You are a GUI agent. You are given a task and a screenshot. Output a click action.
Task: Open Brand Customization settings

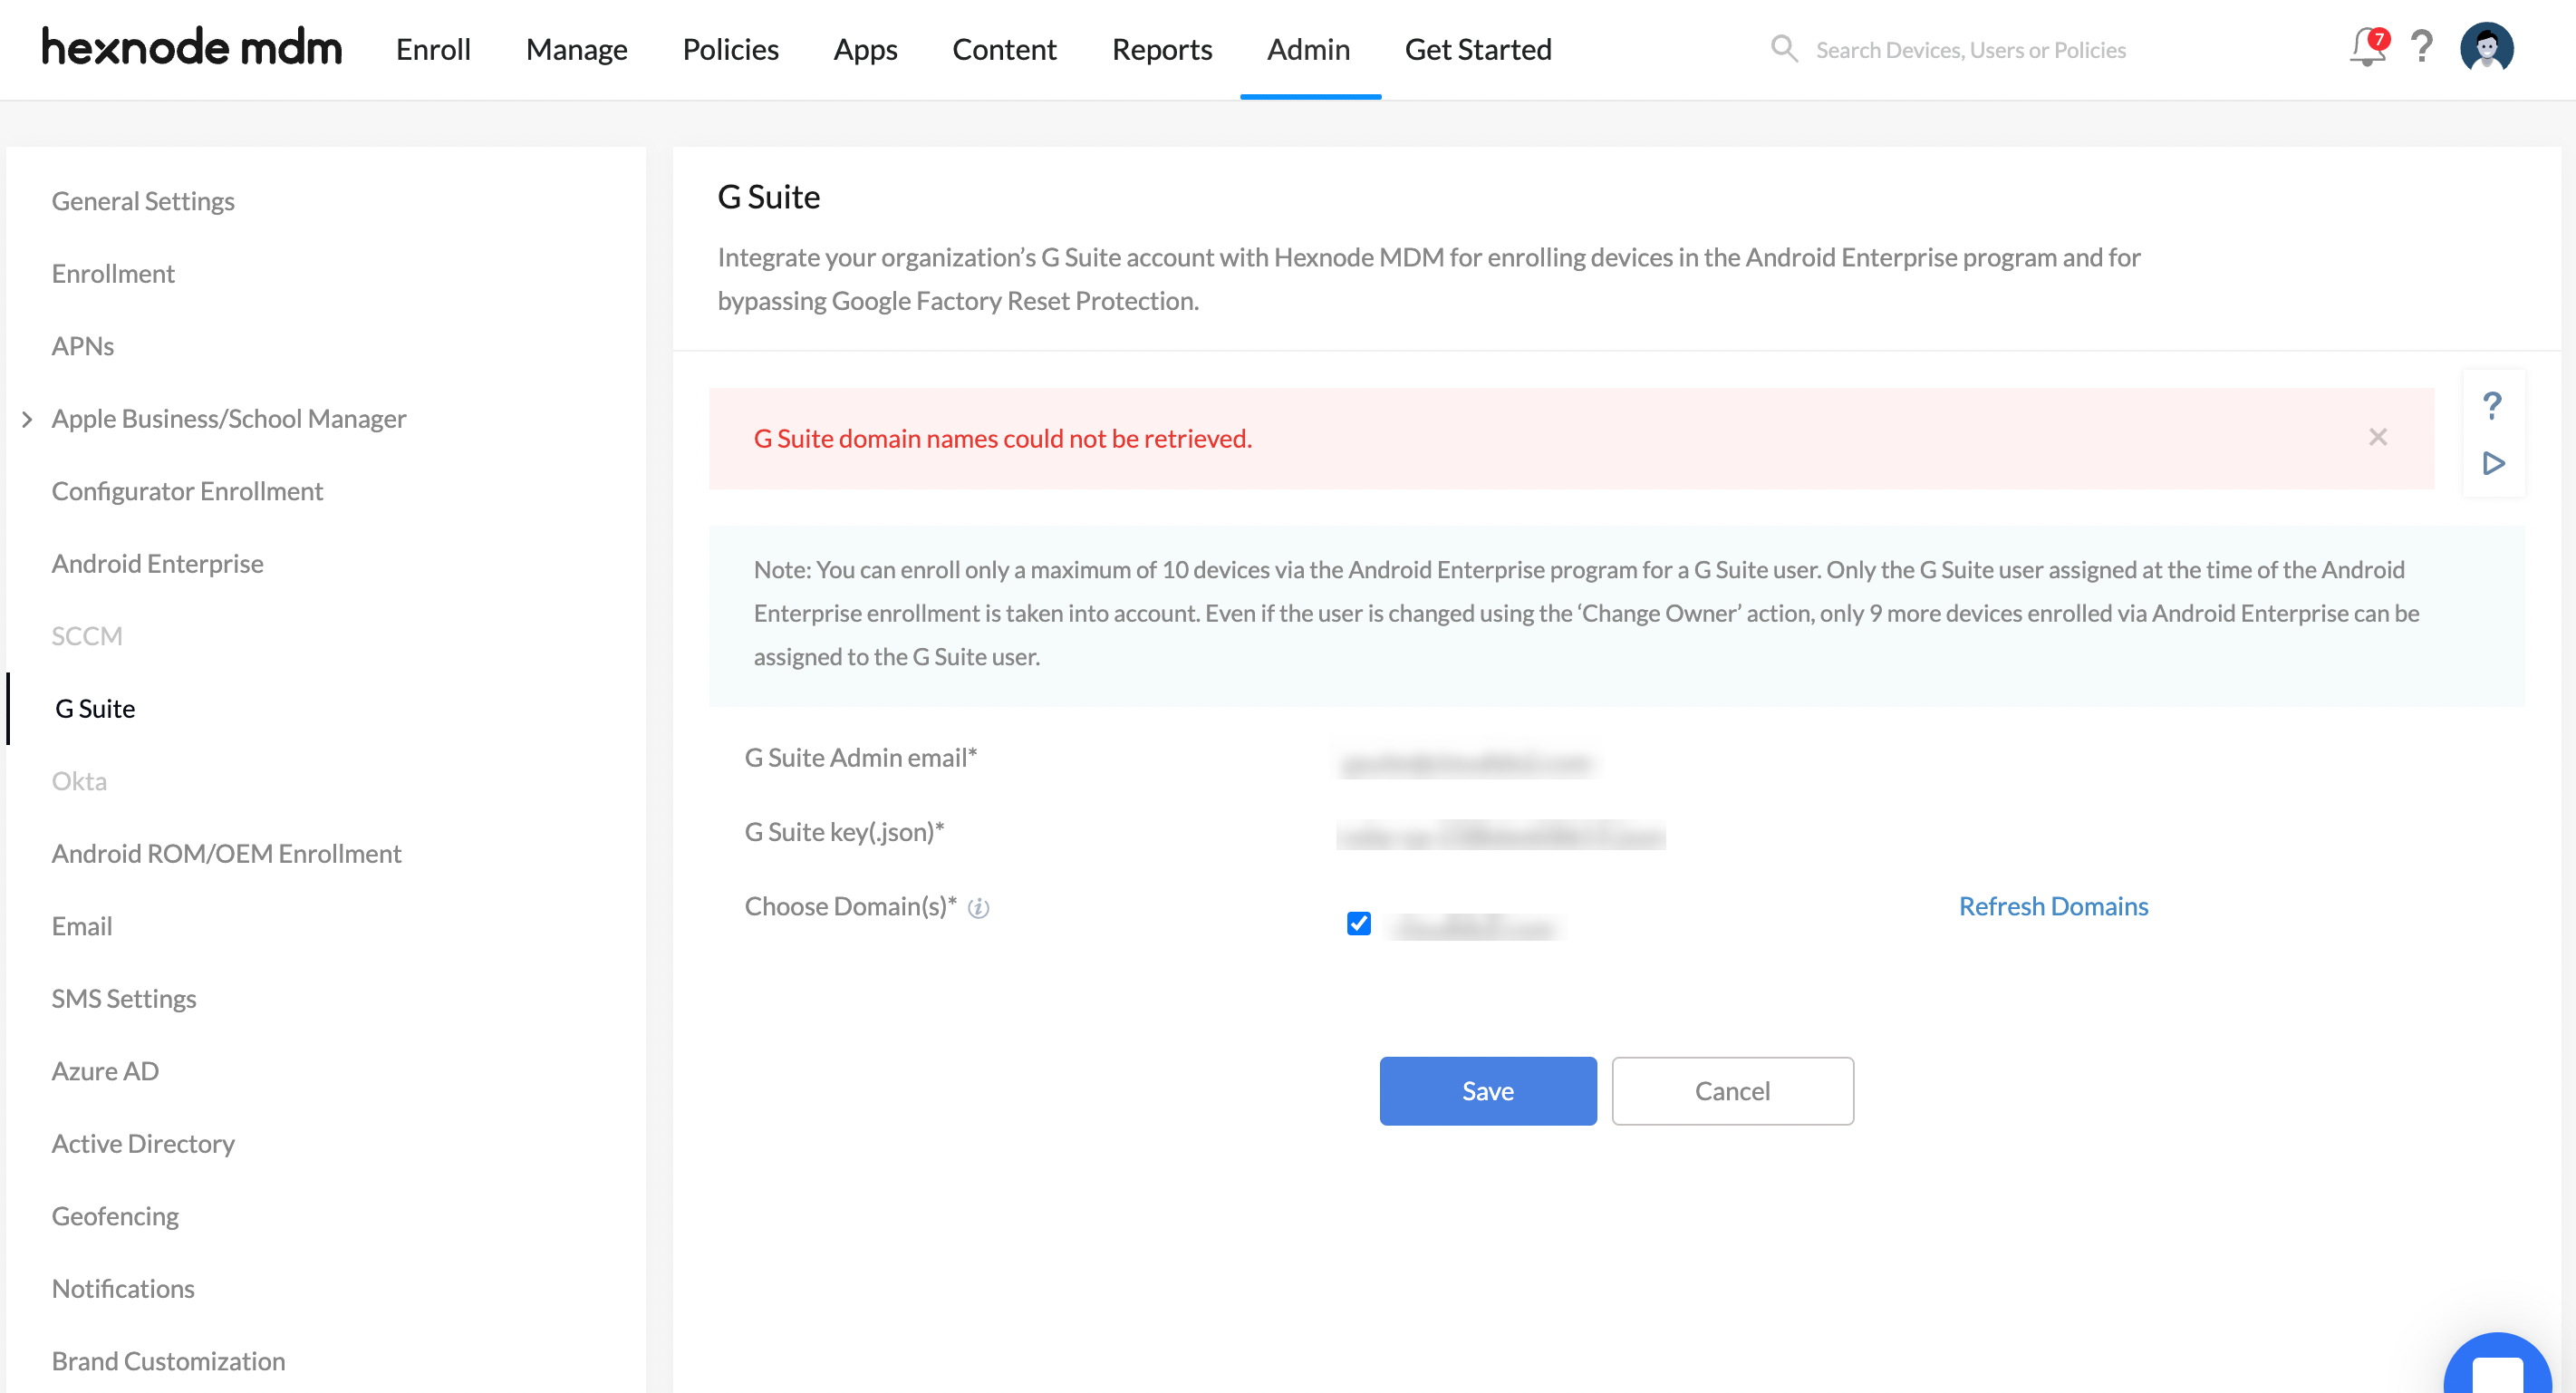pyautogui.click(x=168, y=1361)
